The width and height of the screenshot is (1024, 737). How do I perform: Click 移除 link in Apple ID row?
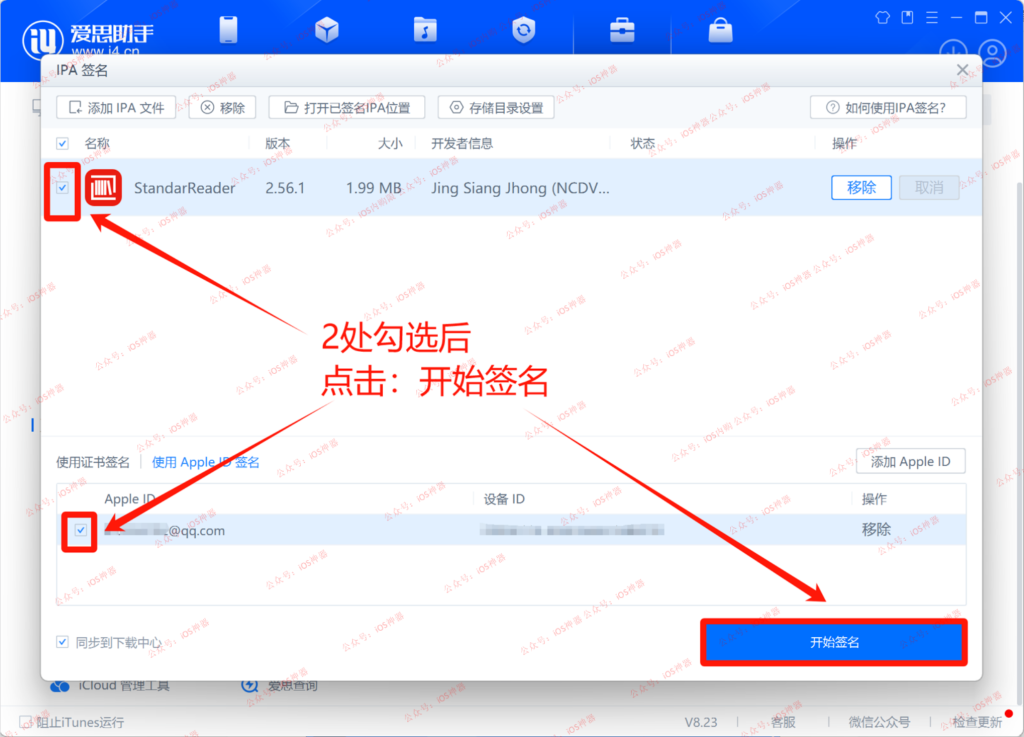coord(876,529)
